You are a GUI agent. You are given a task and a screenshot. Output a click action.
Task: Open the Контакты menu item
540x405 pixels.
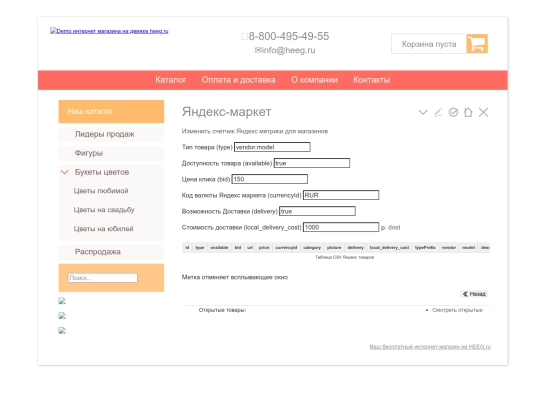371,80
